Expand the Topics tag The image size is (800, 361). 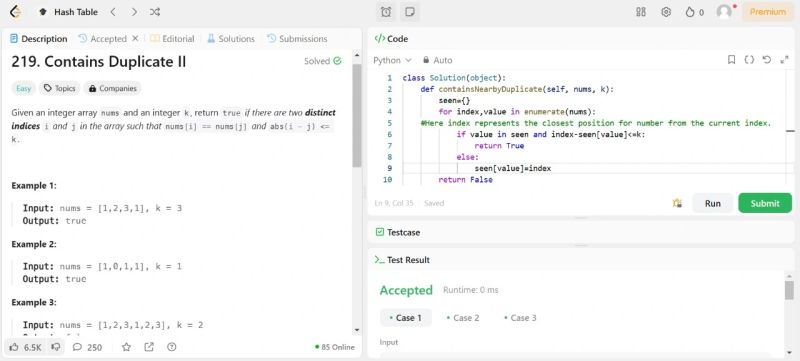point(60,88)
